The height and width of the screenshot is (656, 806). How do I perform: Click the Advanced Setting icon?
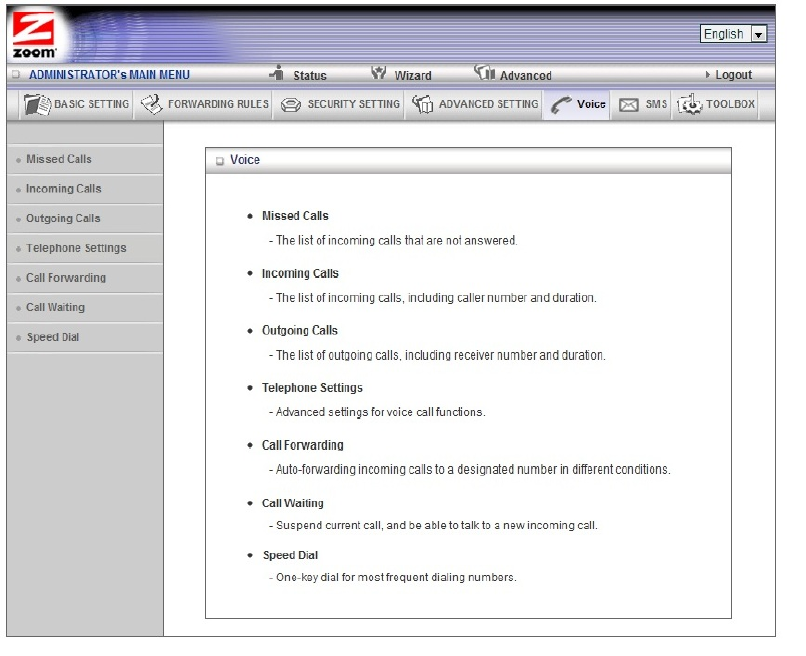click(x=423, y=104)
